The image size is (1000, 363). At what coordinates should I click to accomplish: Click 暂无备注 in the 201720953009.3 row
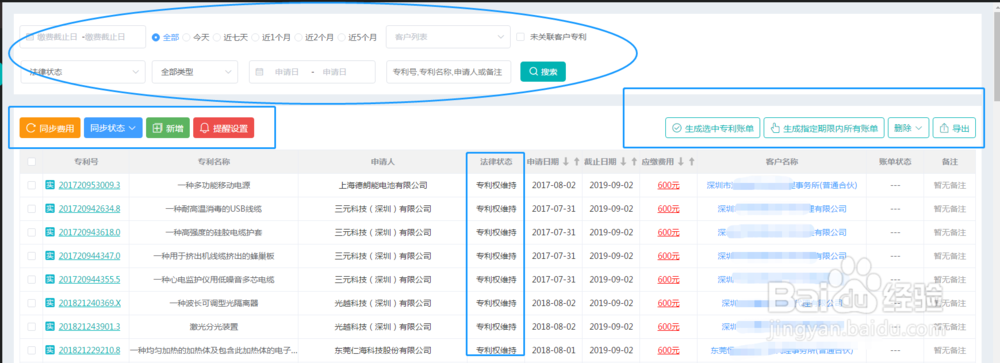point(950,186)
